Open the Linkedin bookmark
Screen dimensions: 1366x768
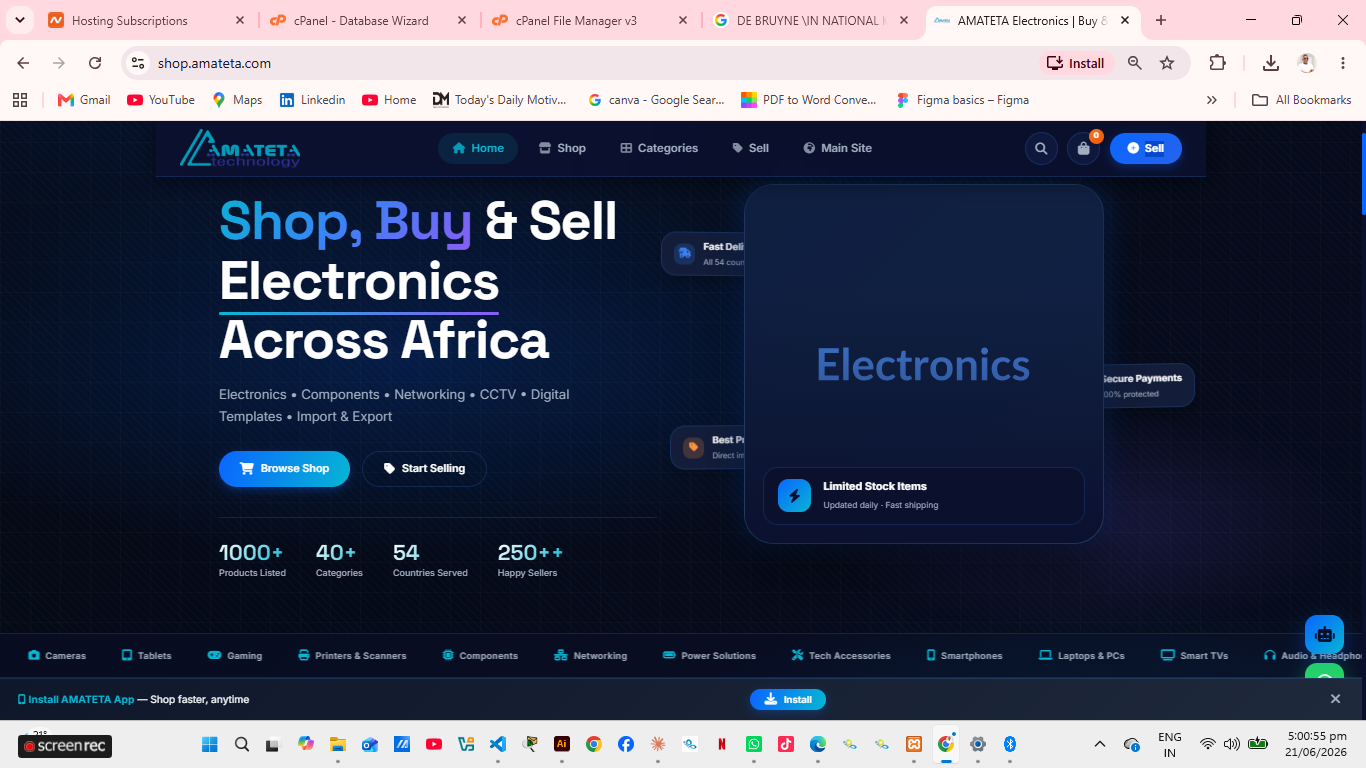(312, 100)
